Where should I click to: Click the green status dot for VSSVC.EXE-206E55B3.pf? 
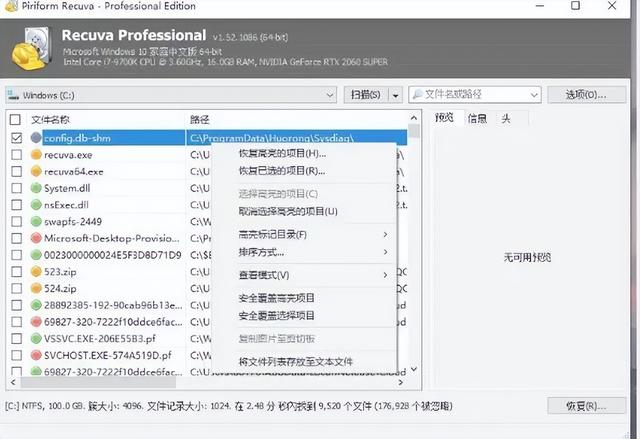coord(36,339)
